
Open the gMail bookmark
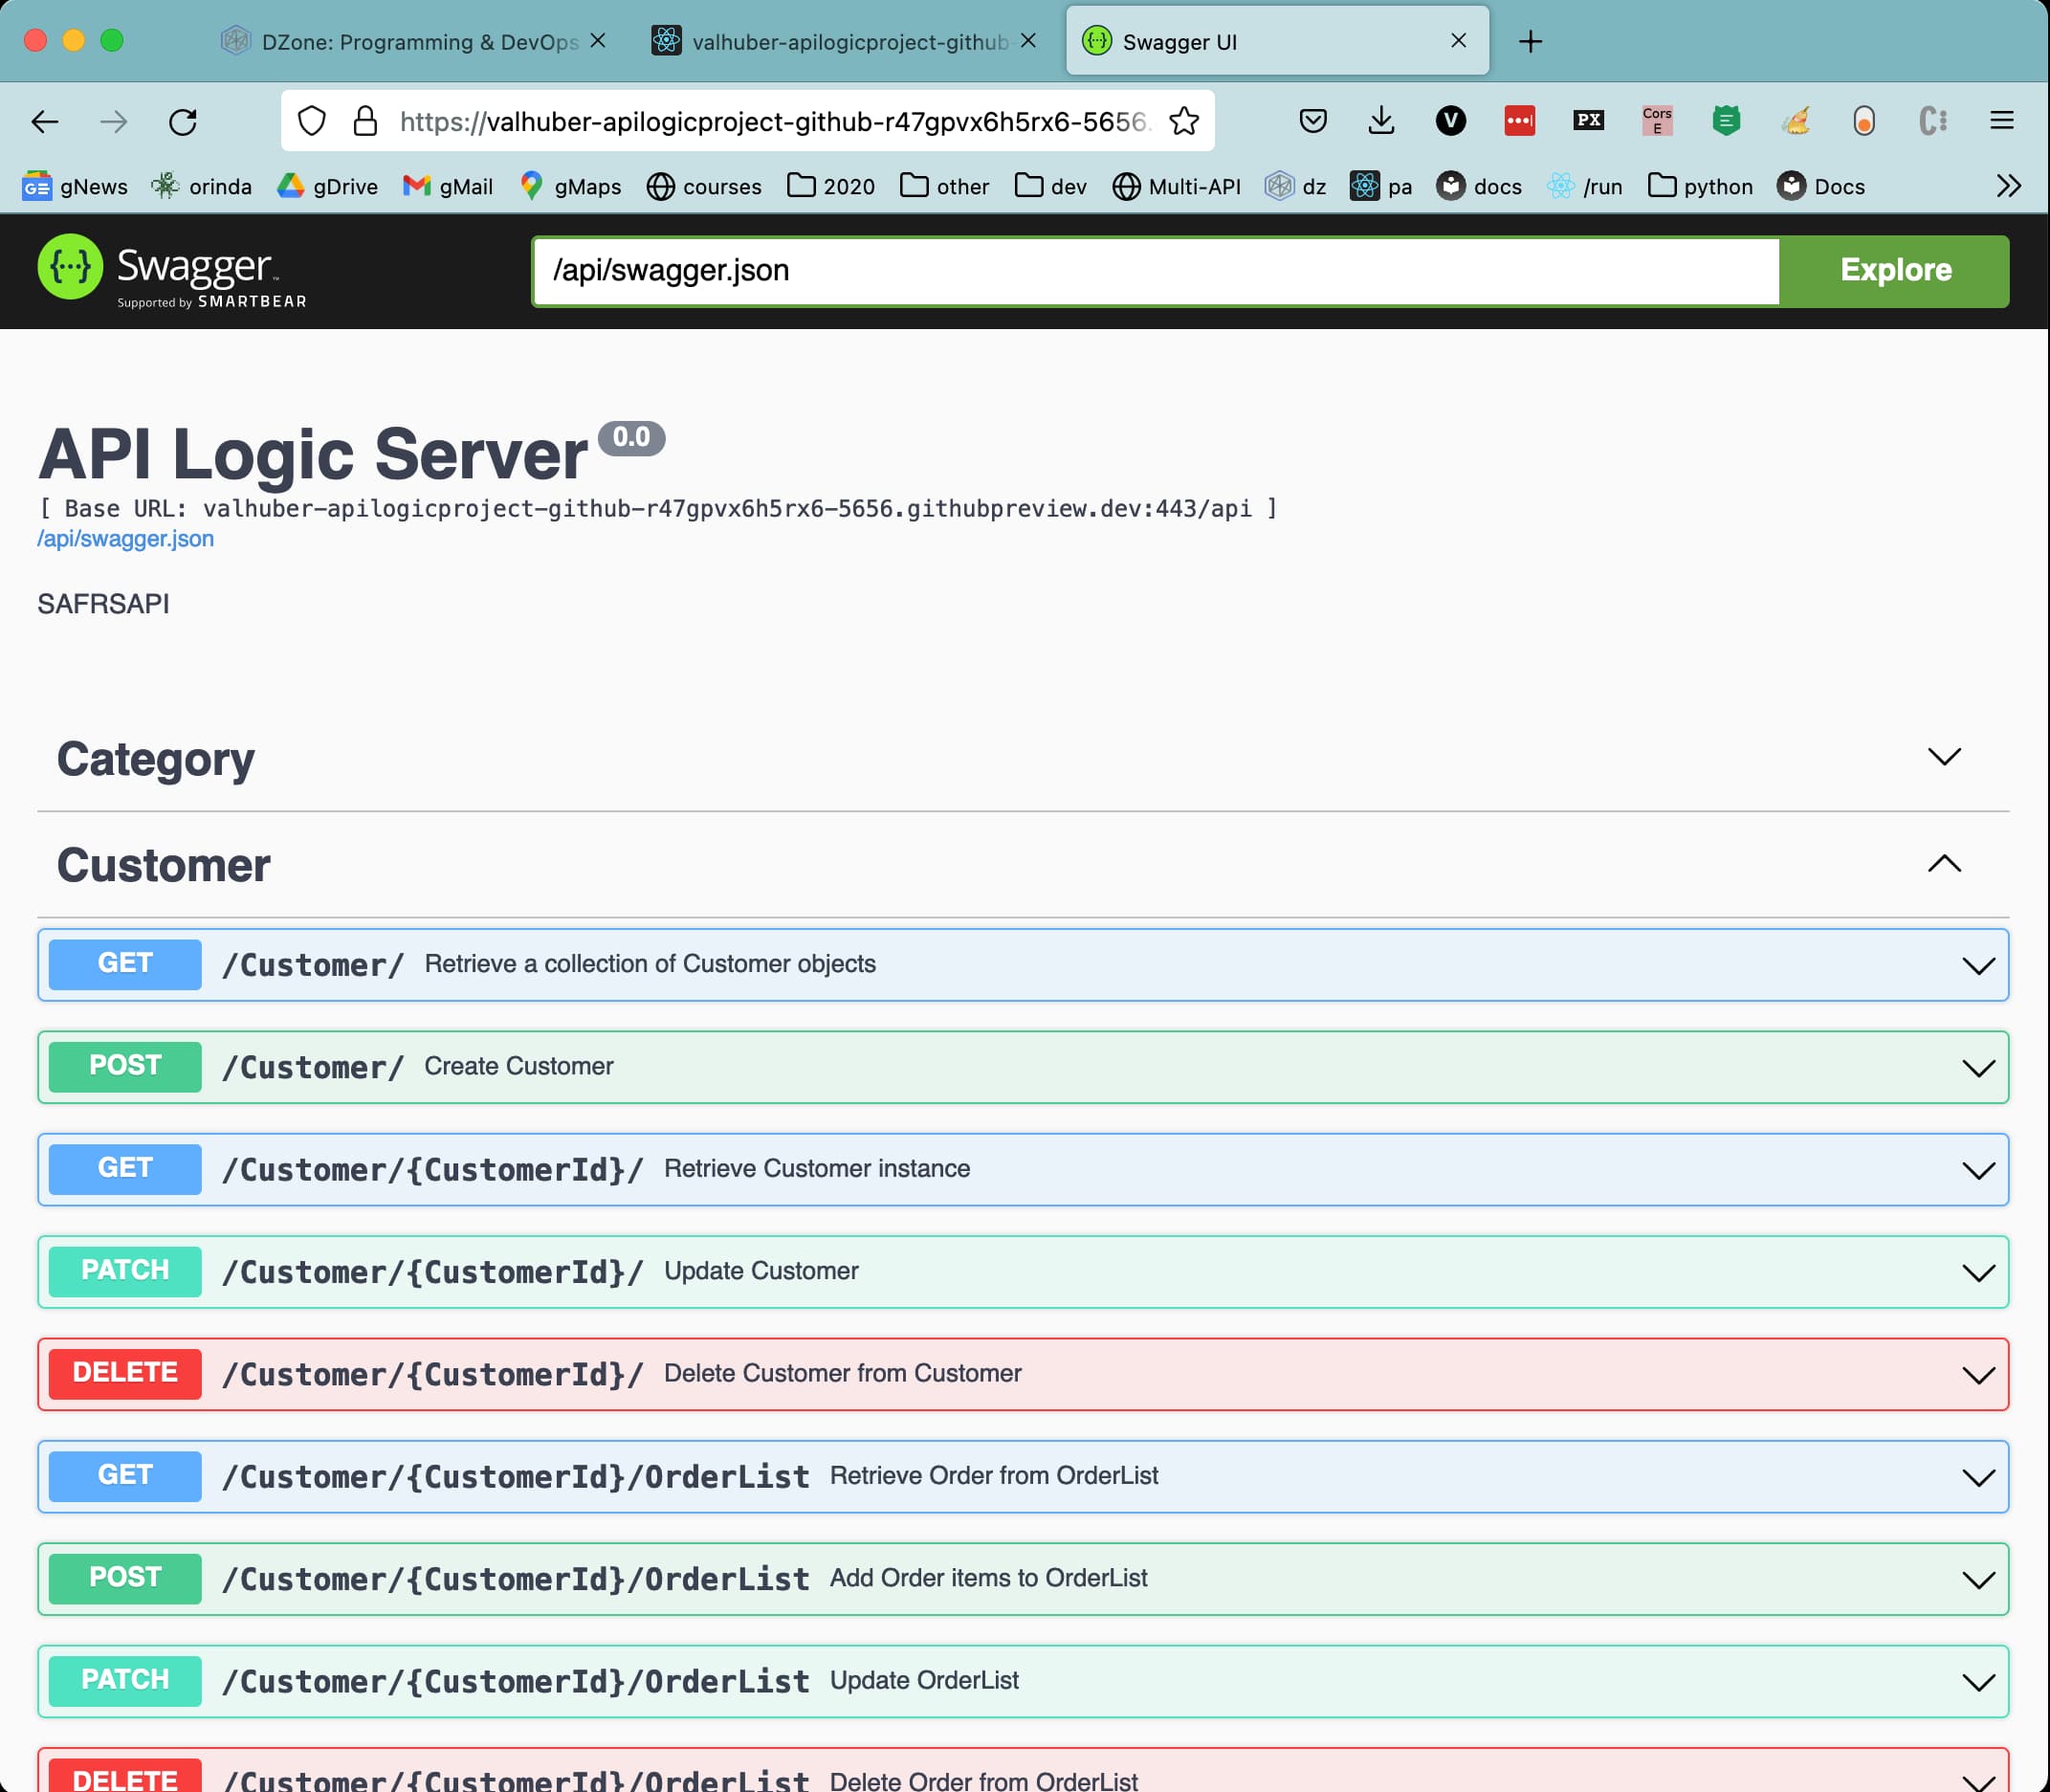[x=448, y=187]
